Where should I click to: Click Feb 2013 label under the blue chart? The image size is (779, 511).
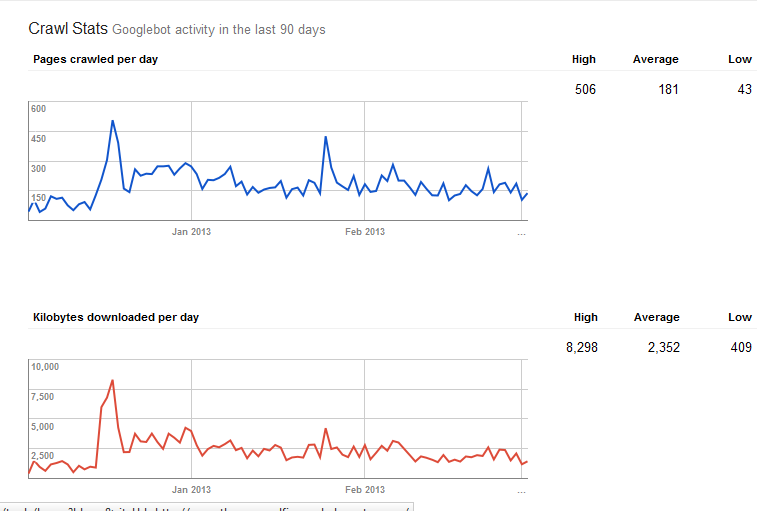[365, 231]
